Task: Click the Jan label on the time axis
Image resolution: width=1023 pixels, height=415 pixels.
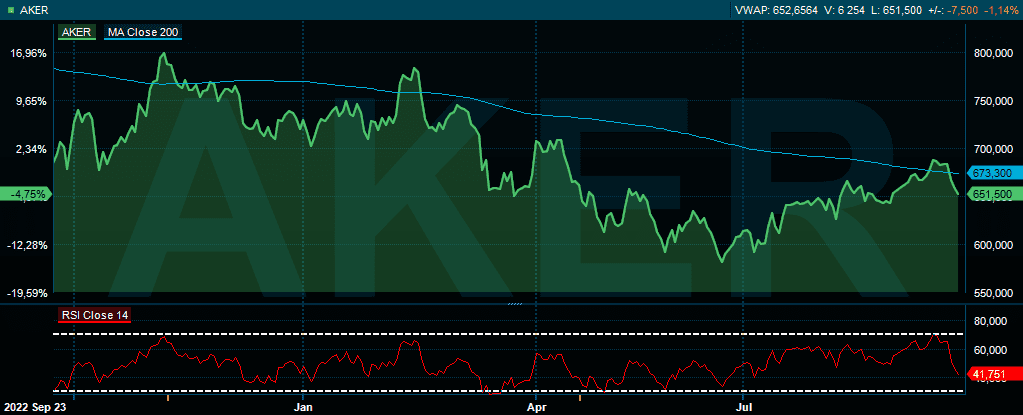Action: click(303, 405)
